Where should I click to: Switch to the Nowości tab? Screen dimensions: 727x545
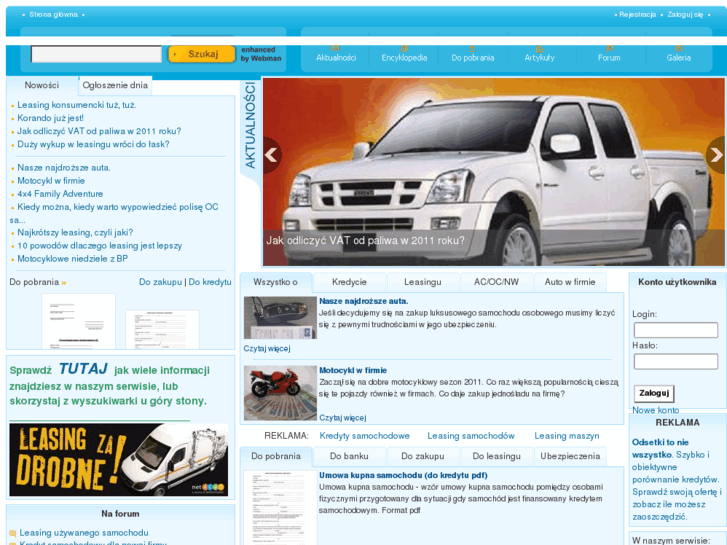click(x=42, y=85)
